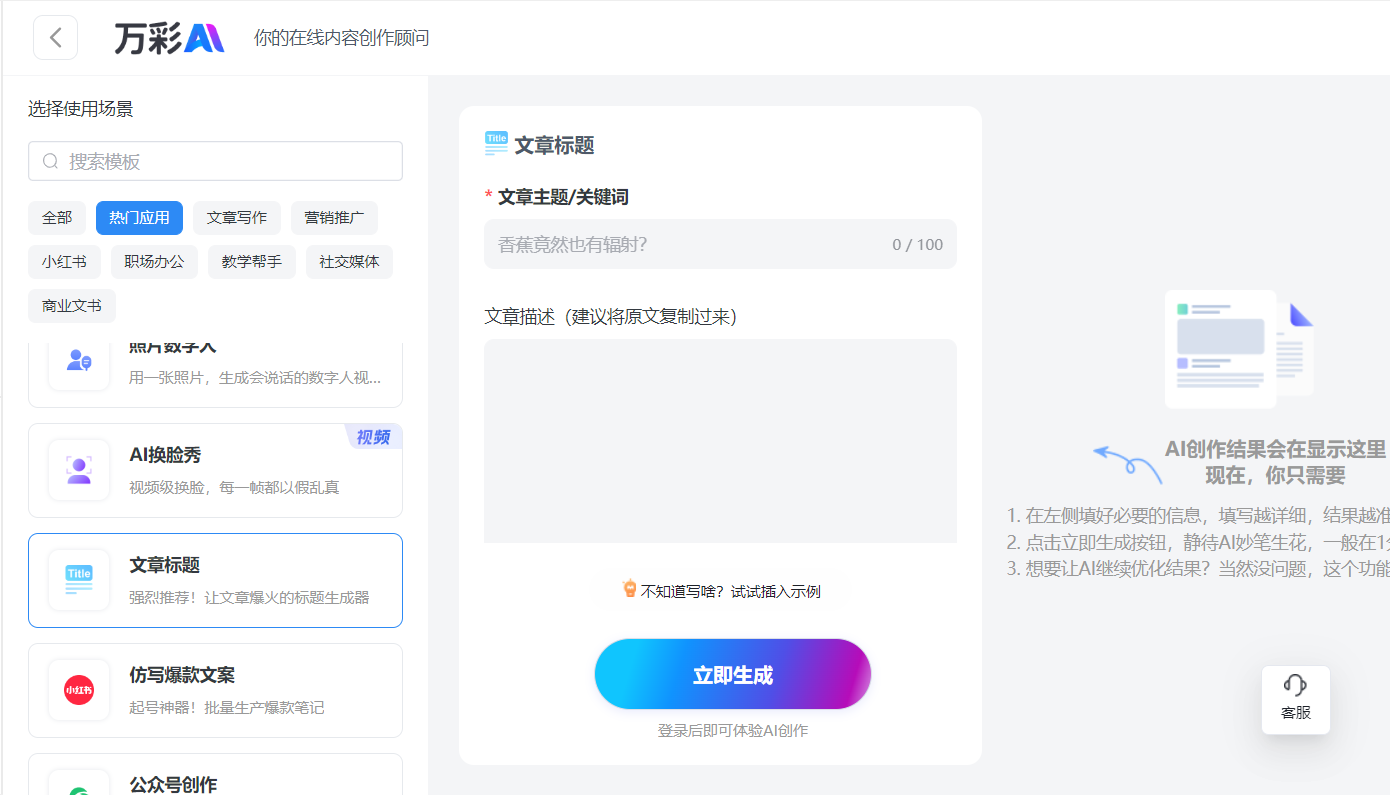
Task: Choose the 教学帮手 category
Action: [252, 262]
